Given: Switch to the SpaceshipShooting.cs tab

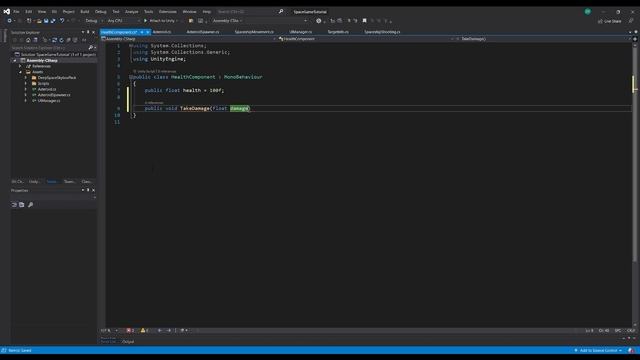Looking at the screenshot, I should pos(382,32).
